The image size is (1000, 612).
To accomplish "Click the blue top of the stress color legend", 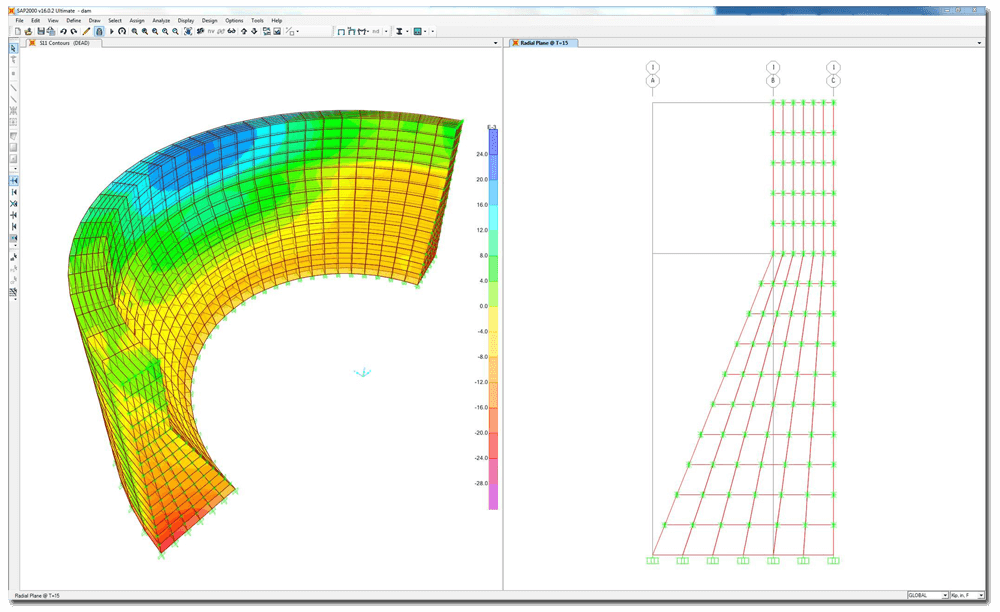I will tap(493, 140).
